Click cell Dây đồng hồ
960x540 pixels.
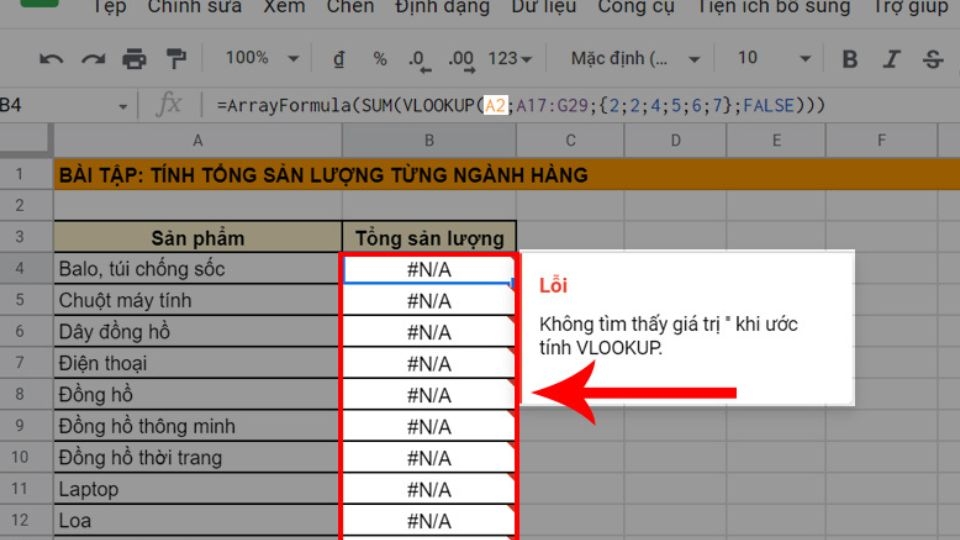(x=198, y=331)
